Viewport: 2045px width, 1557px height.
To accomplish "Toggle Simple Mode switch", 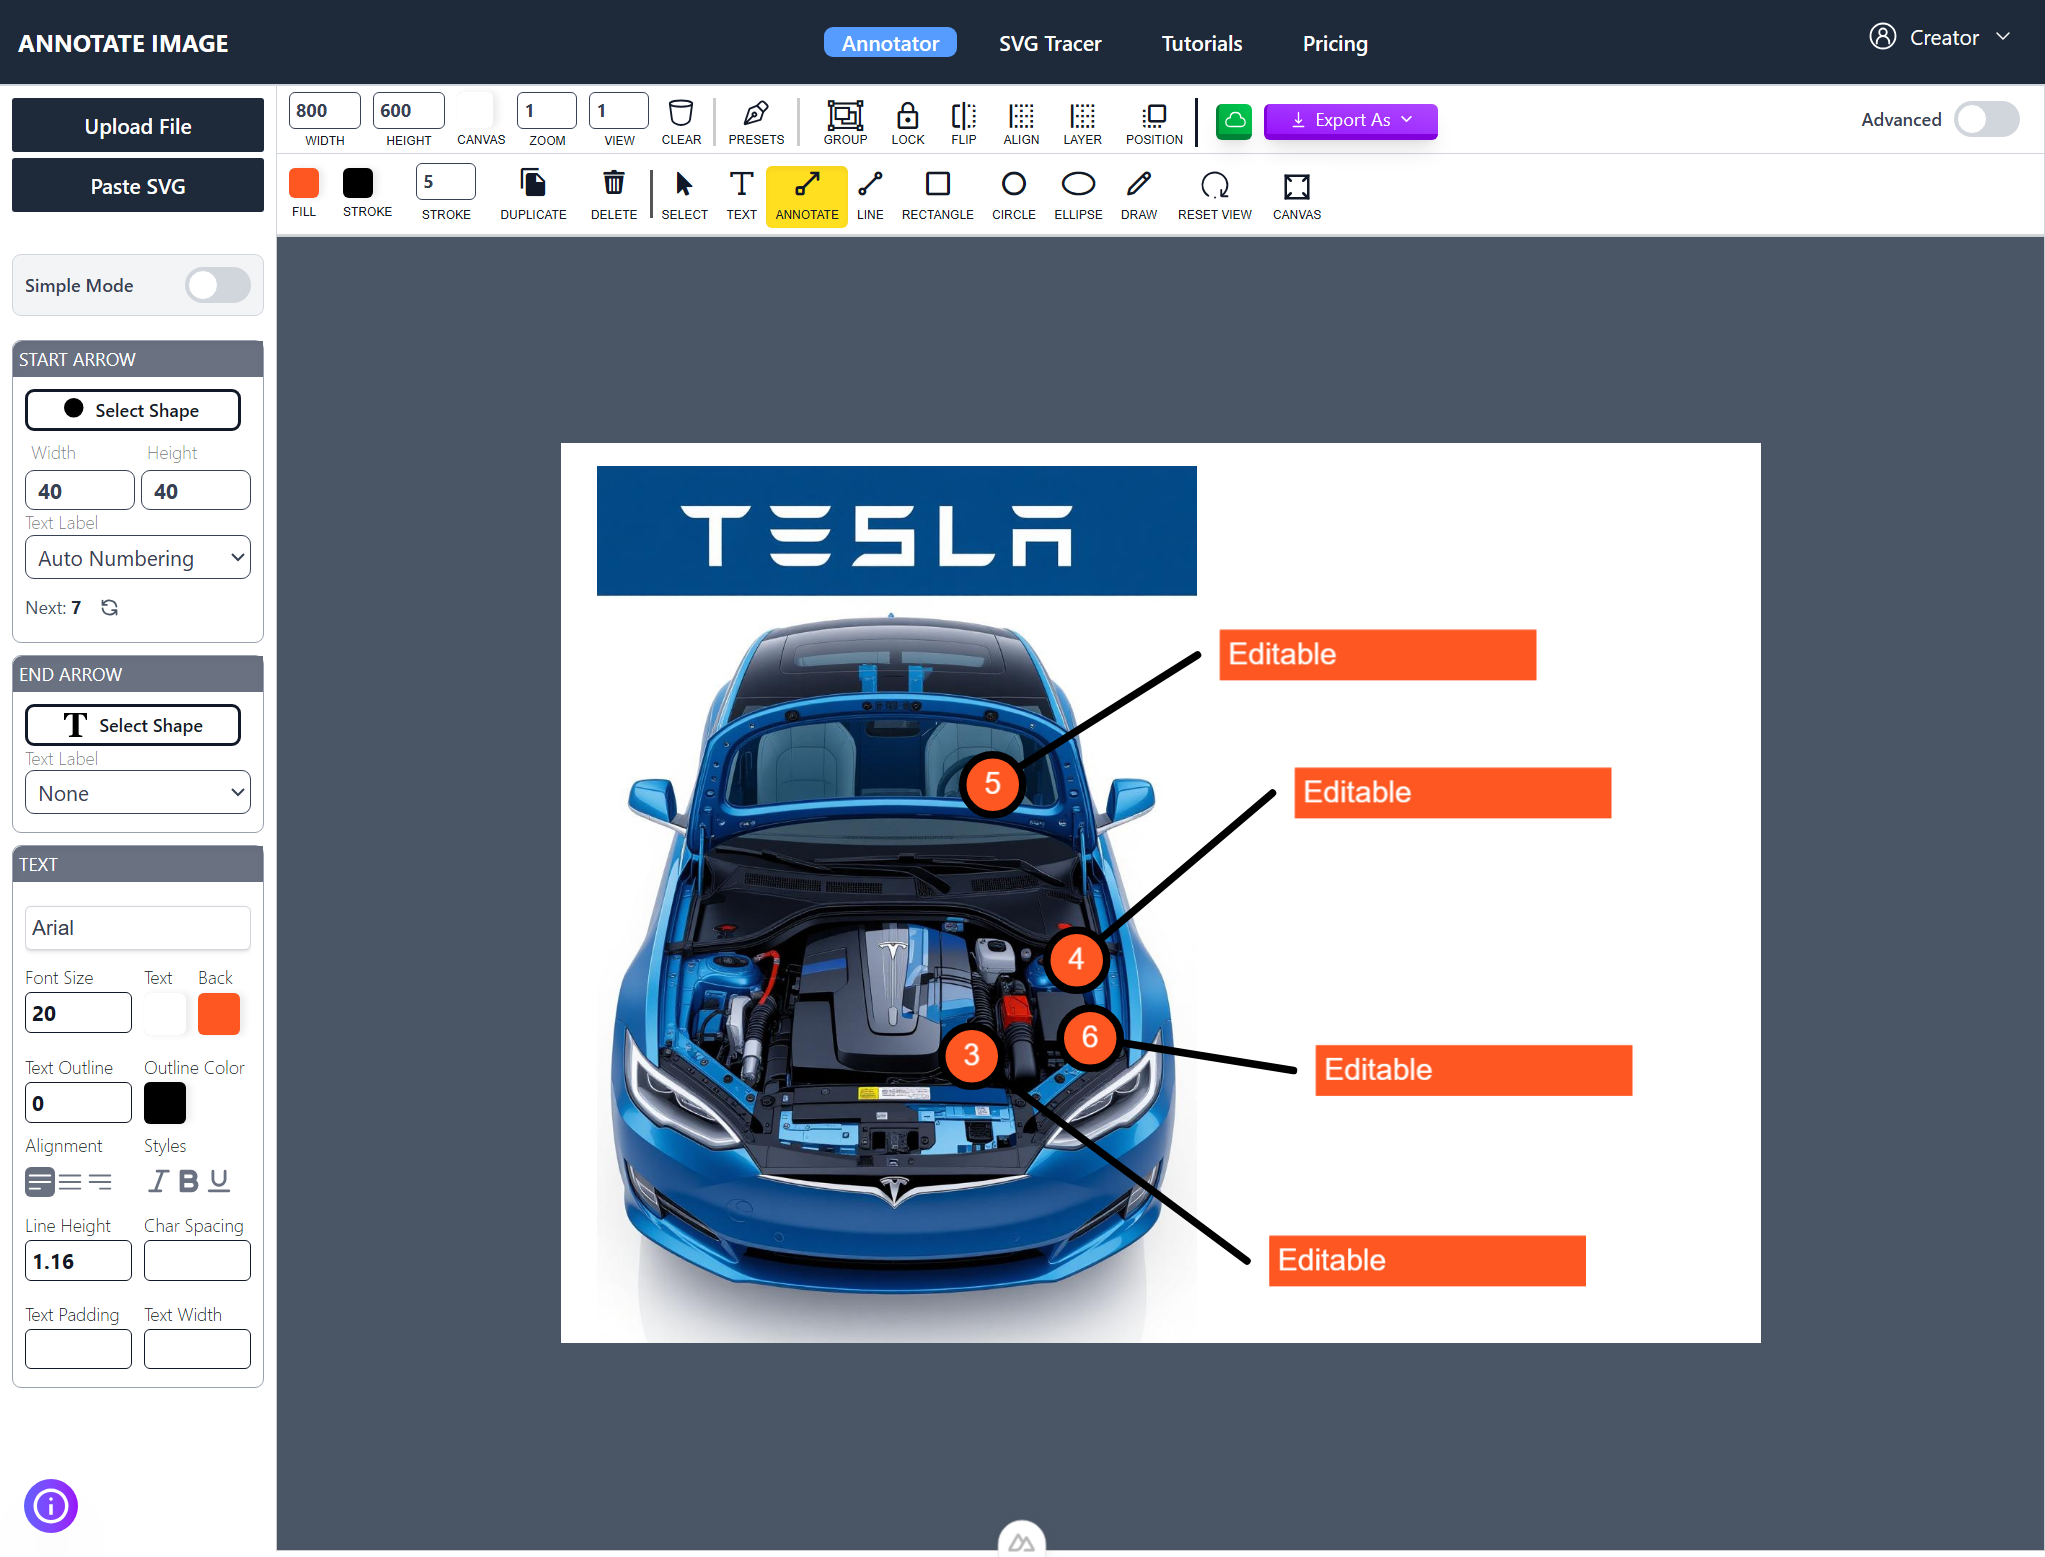I will click(217, 285).
